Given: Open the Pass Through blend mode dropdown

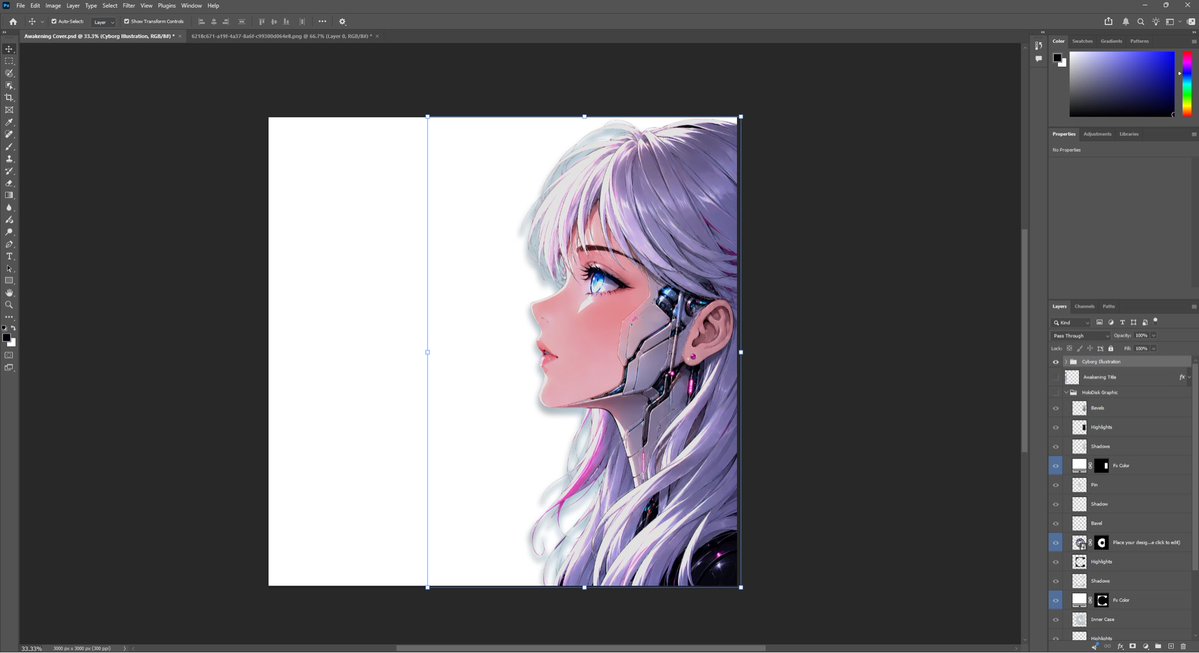Looking at the screenshot, I should (1080, 336).
